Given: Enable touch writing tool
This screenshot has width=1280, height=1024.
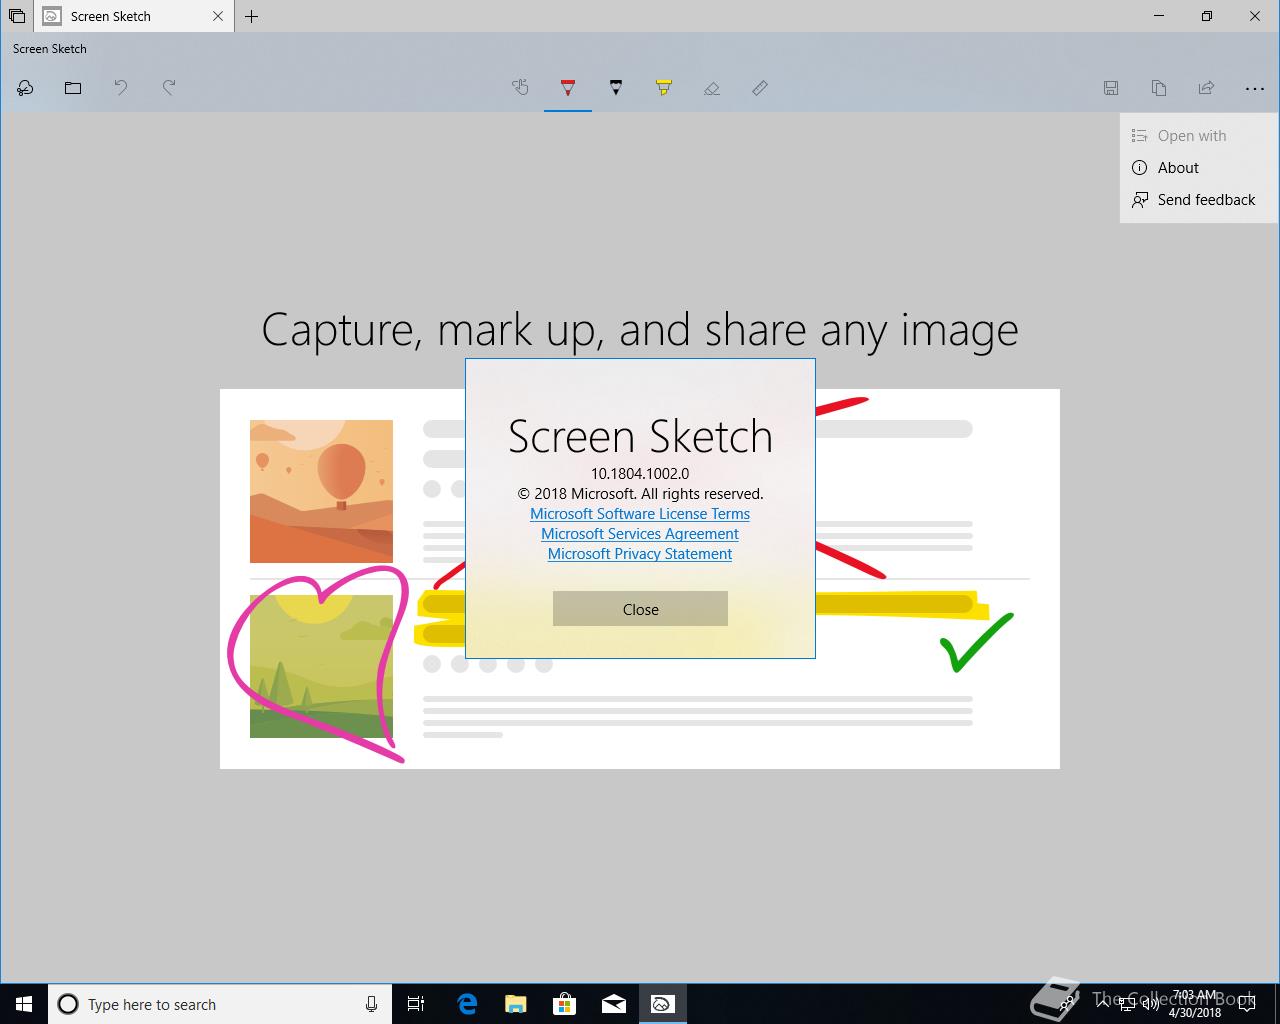Looking at the screenshot, I should [520, 88].
